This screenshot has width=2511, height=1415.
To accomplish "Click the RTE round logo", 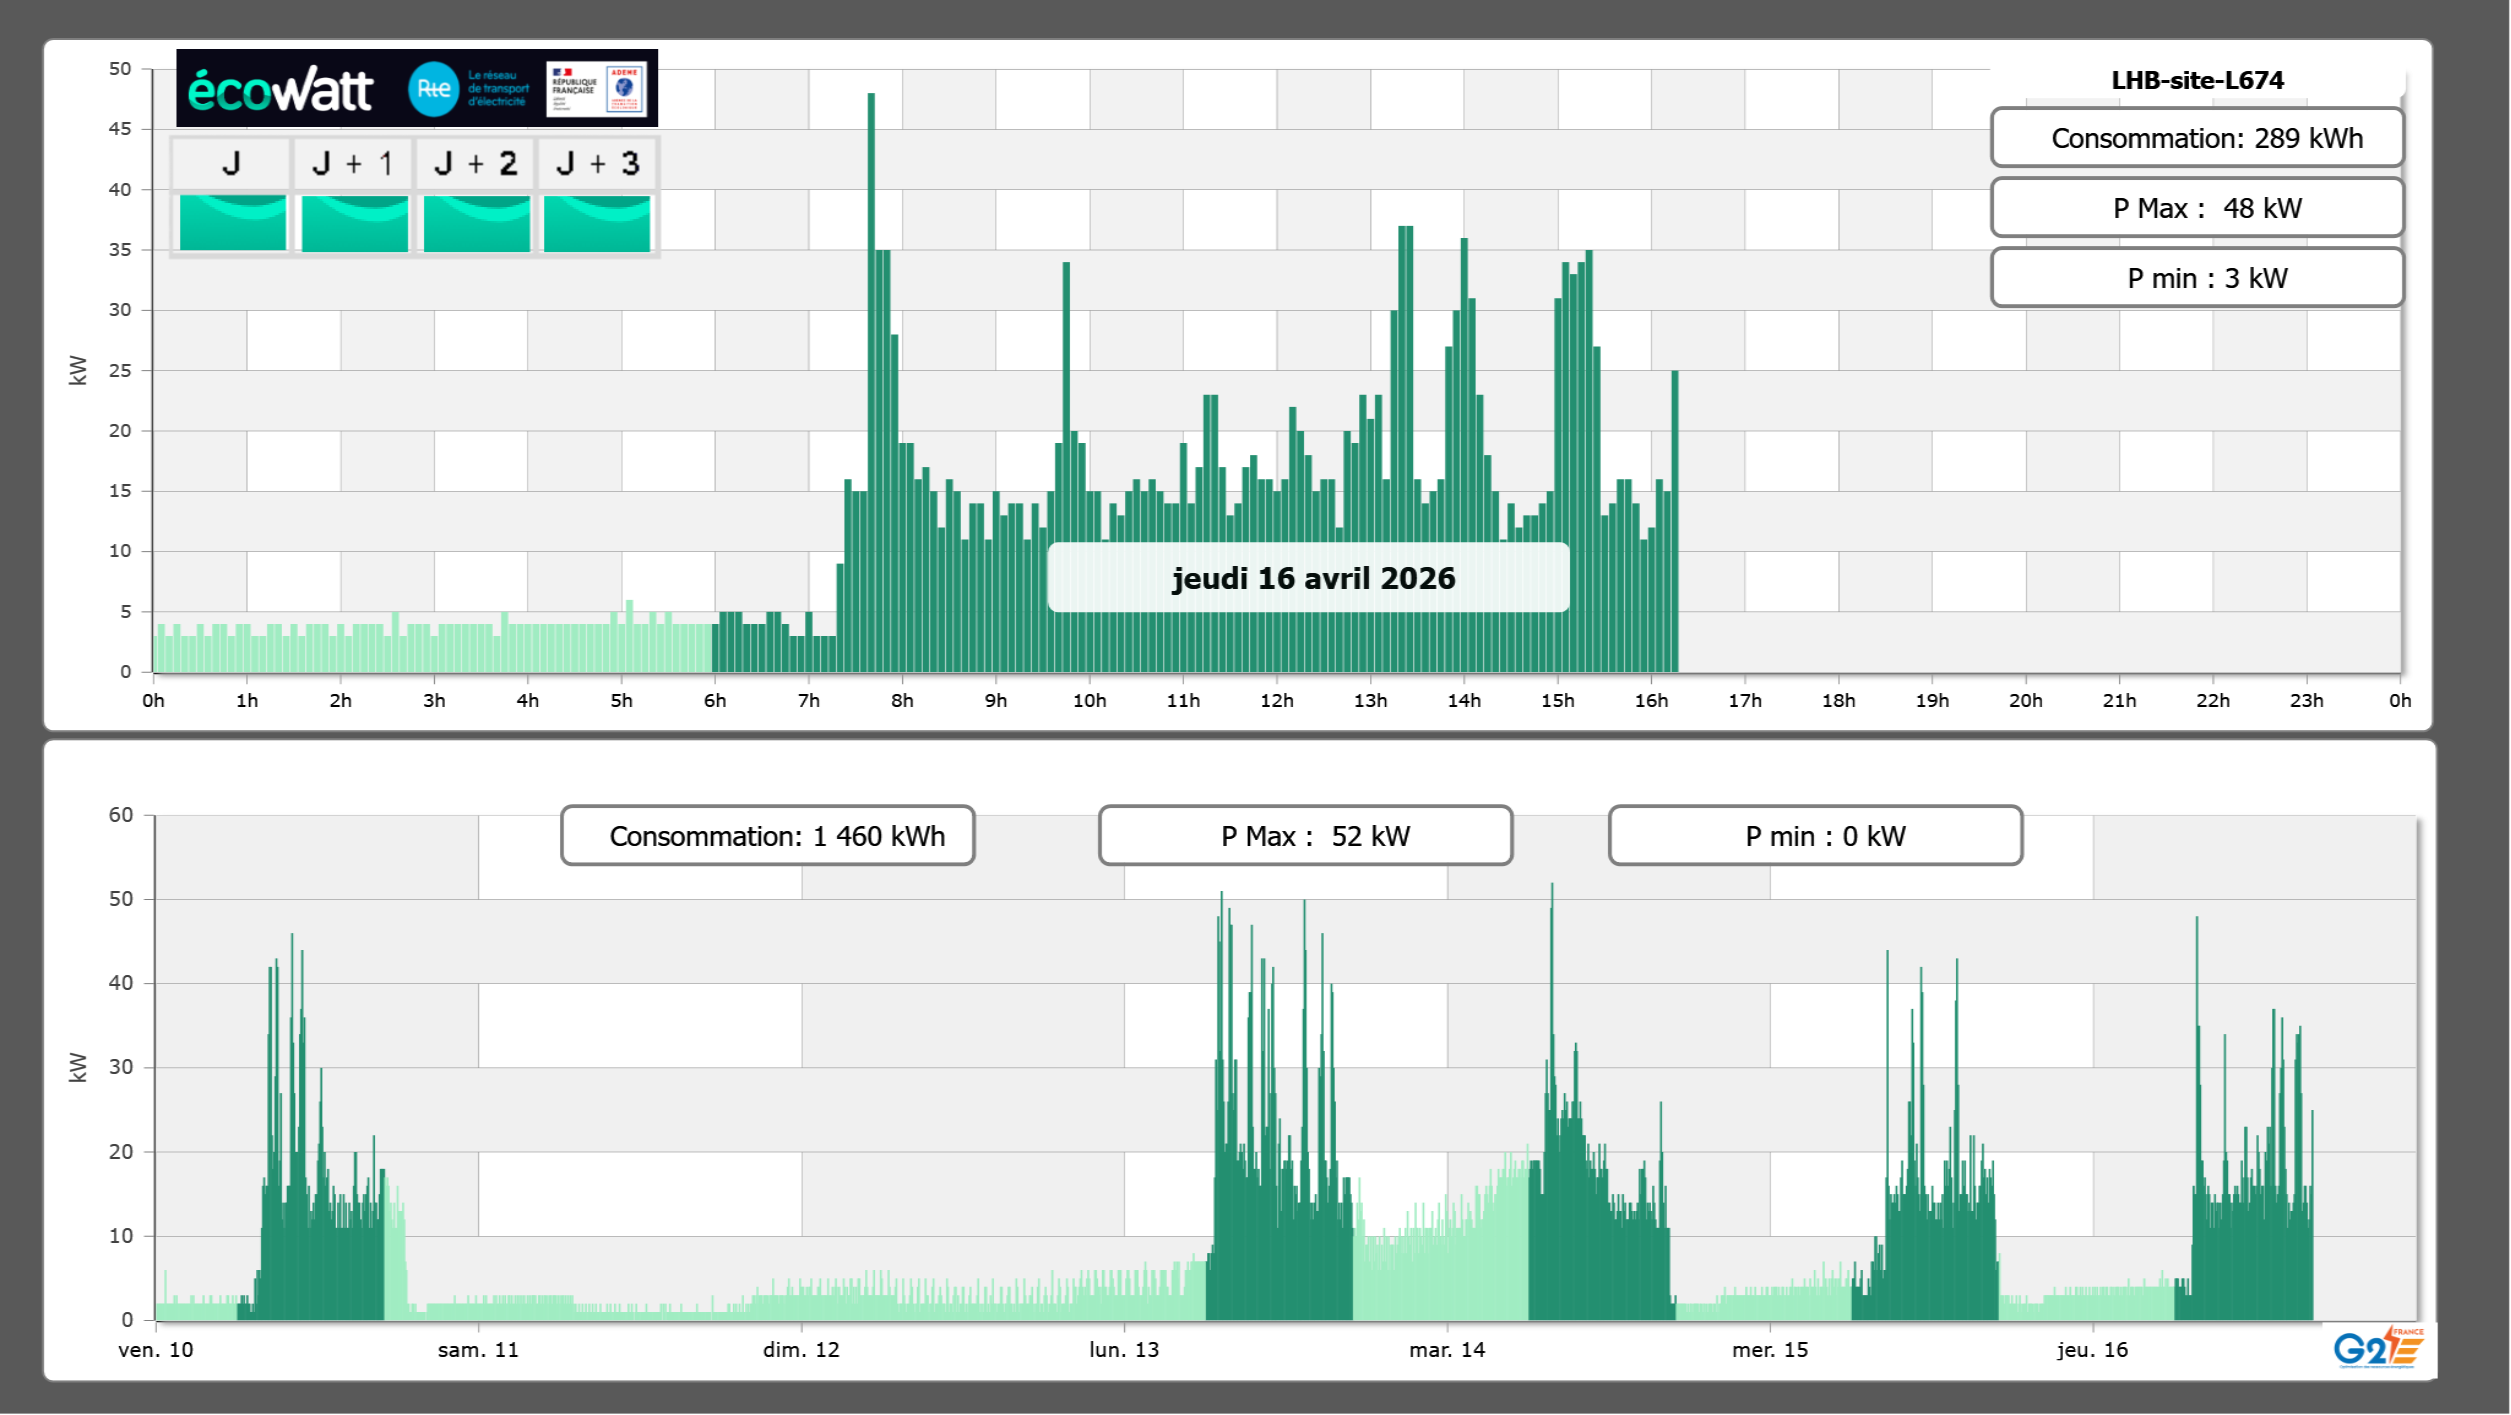I will pos(433,89).
